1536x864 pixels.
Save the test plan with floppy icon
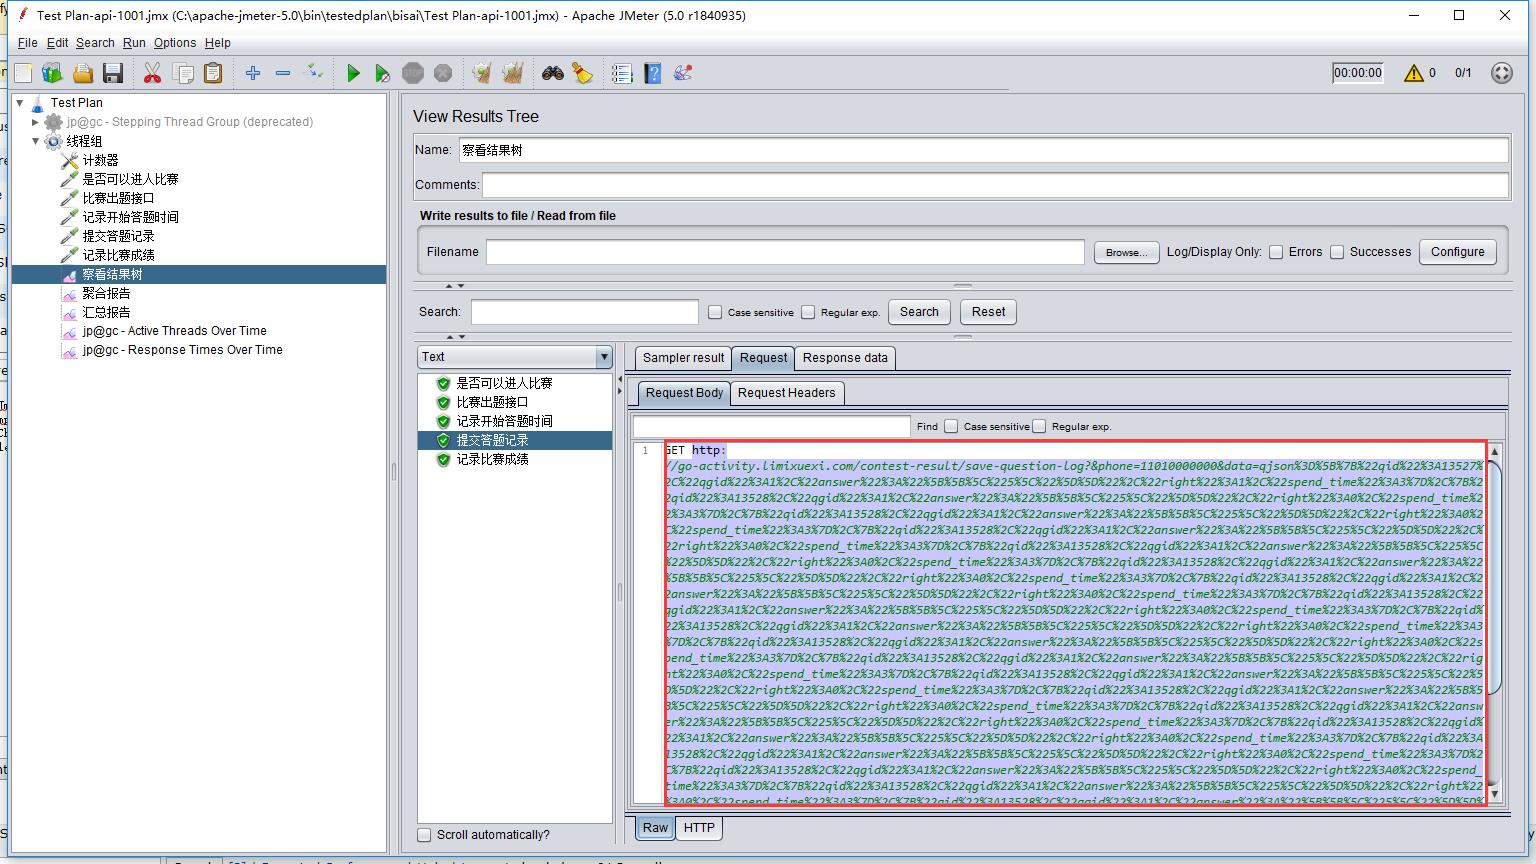[113, 73]
